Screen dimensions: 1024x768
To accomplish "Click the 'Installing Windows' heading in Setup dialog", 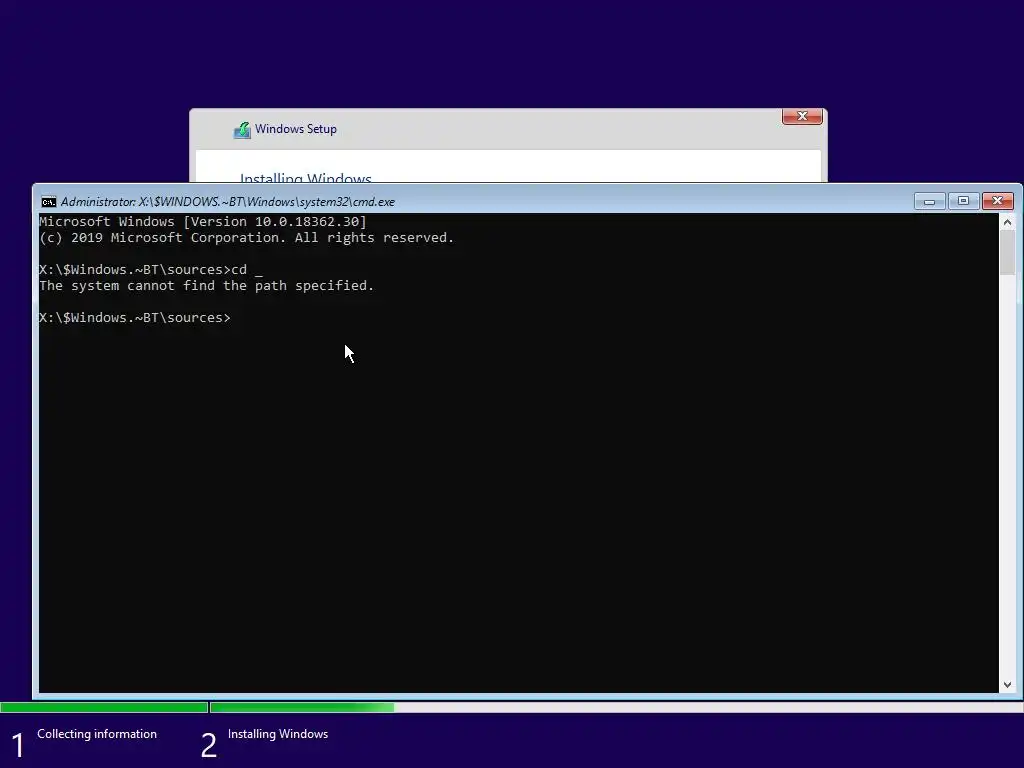I will click(306, 178).
